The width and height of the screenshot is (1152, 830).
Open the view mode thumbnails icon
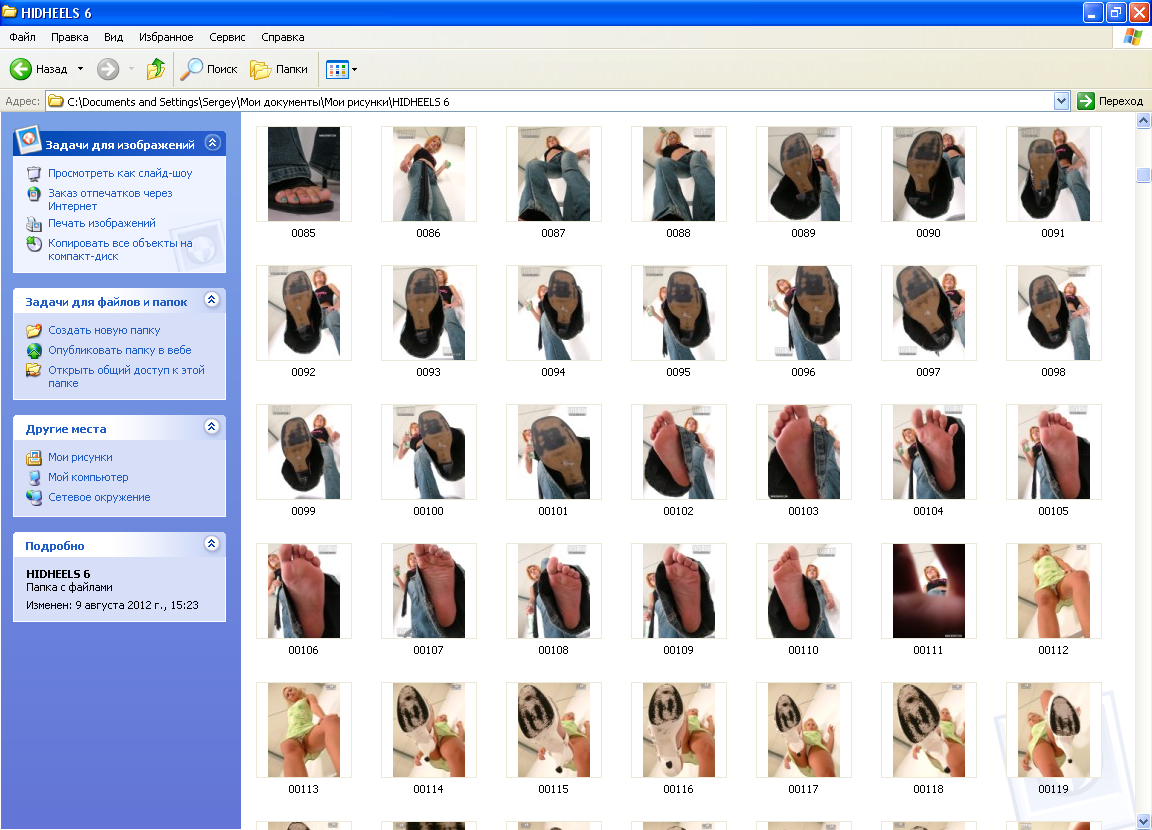[336, 70]
